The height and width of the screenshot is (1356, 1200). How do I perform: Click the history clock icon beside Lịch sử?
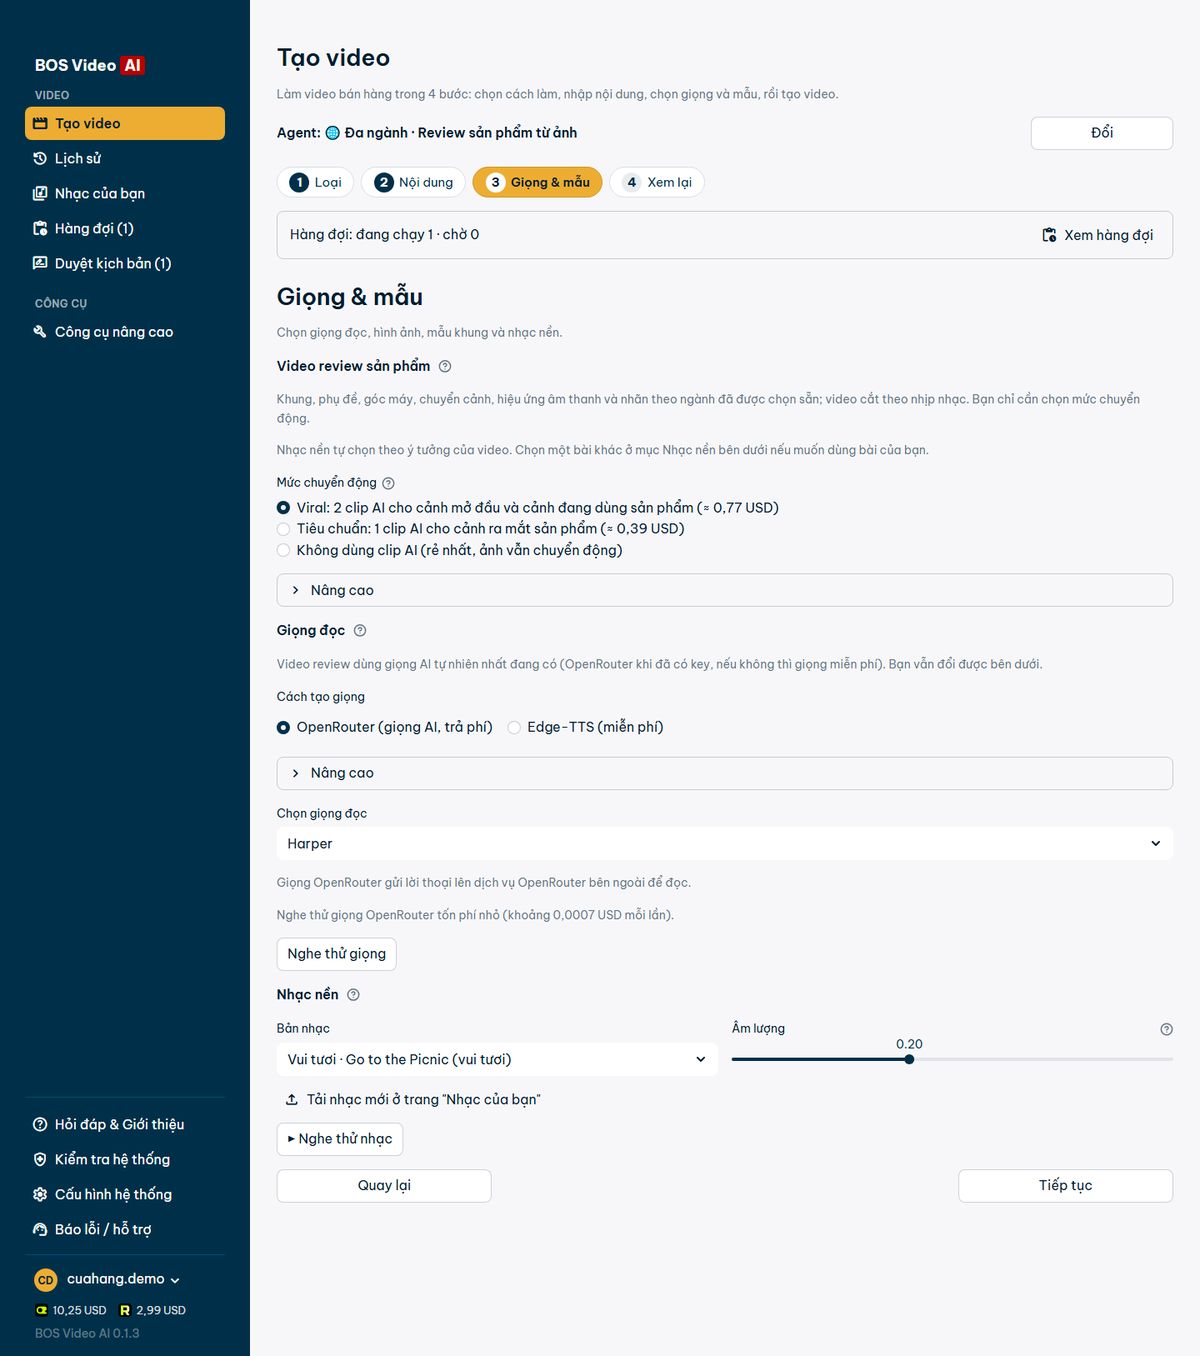[40, 158]
